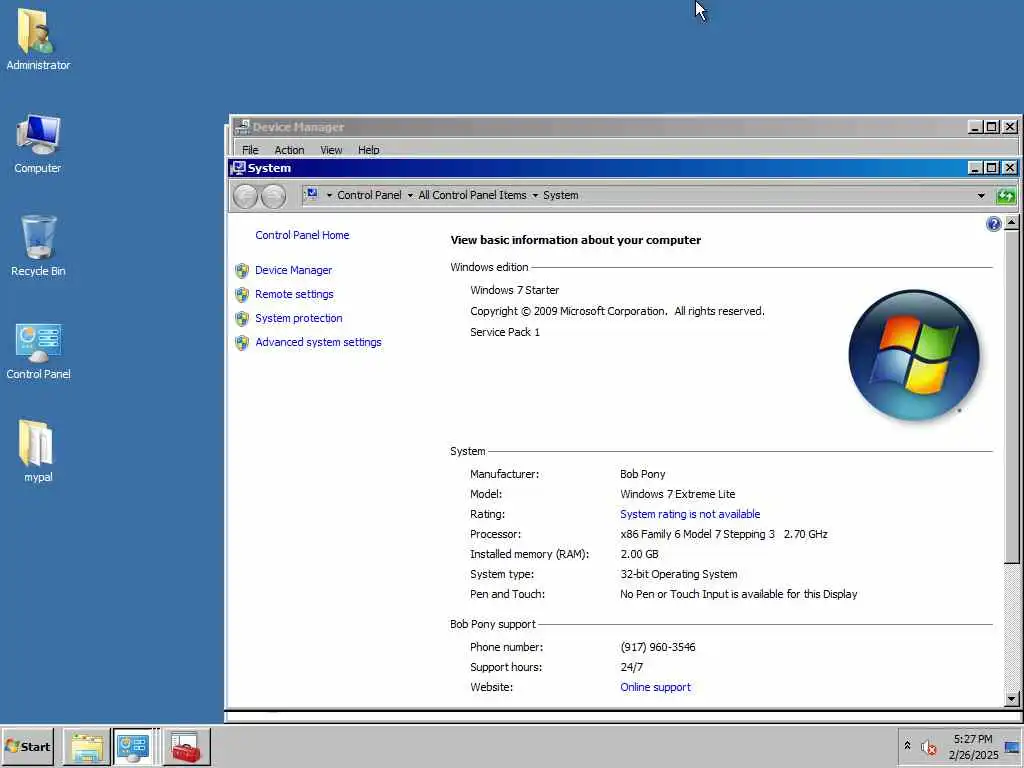Open the help question mark icon
1024x768 pixels.
(993, 224)
